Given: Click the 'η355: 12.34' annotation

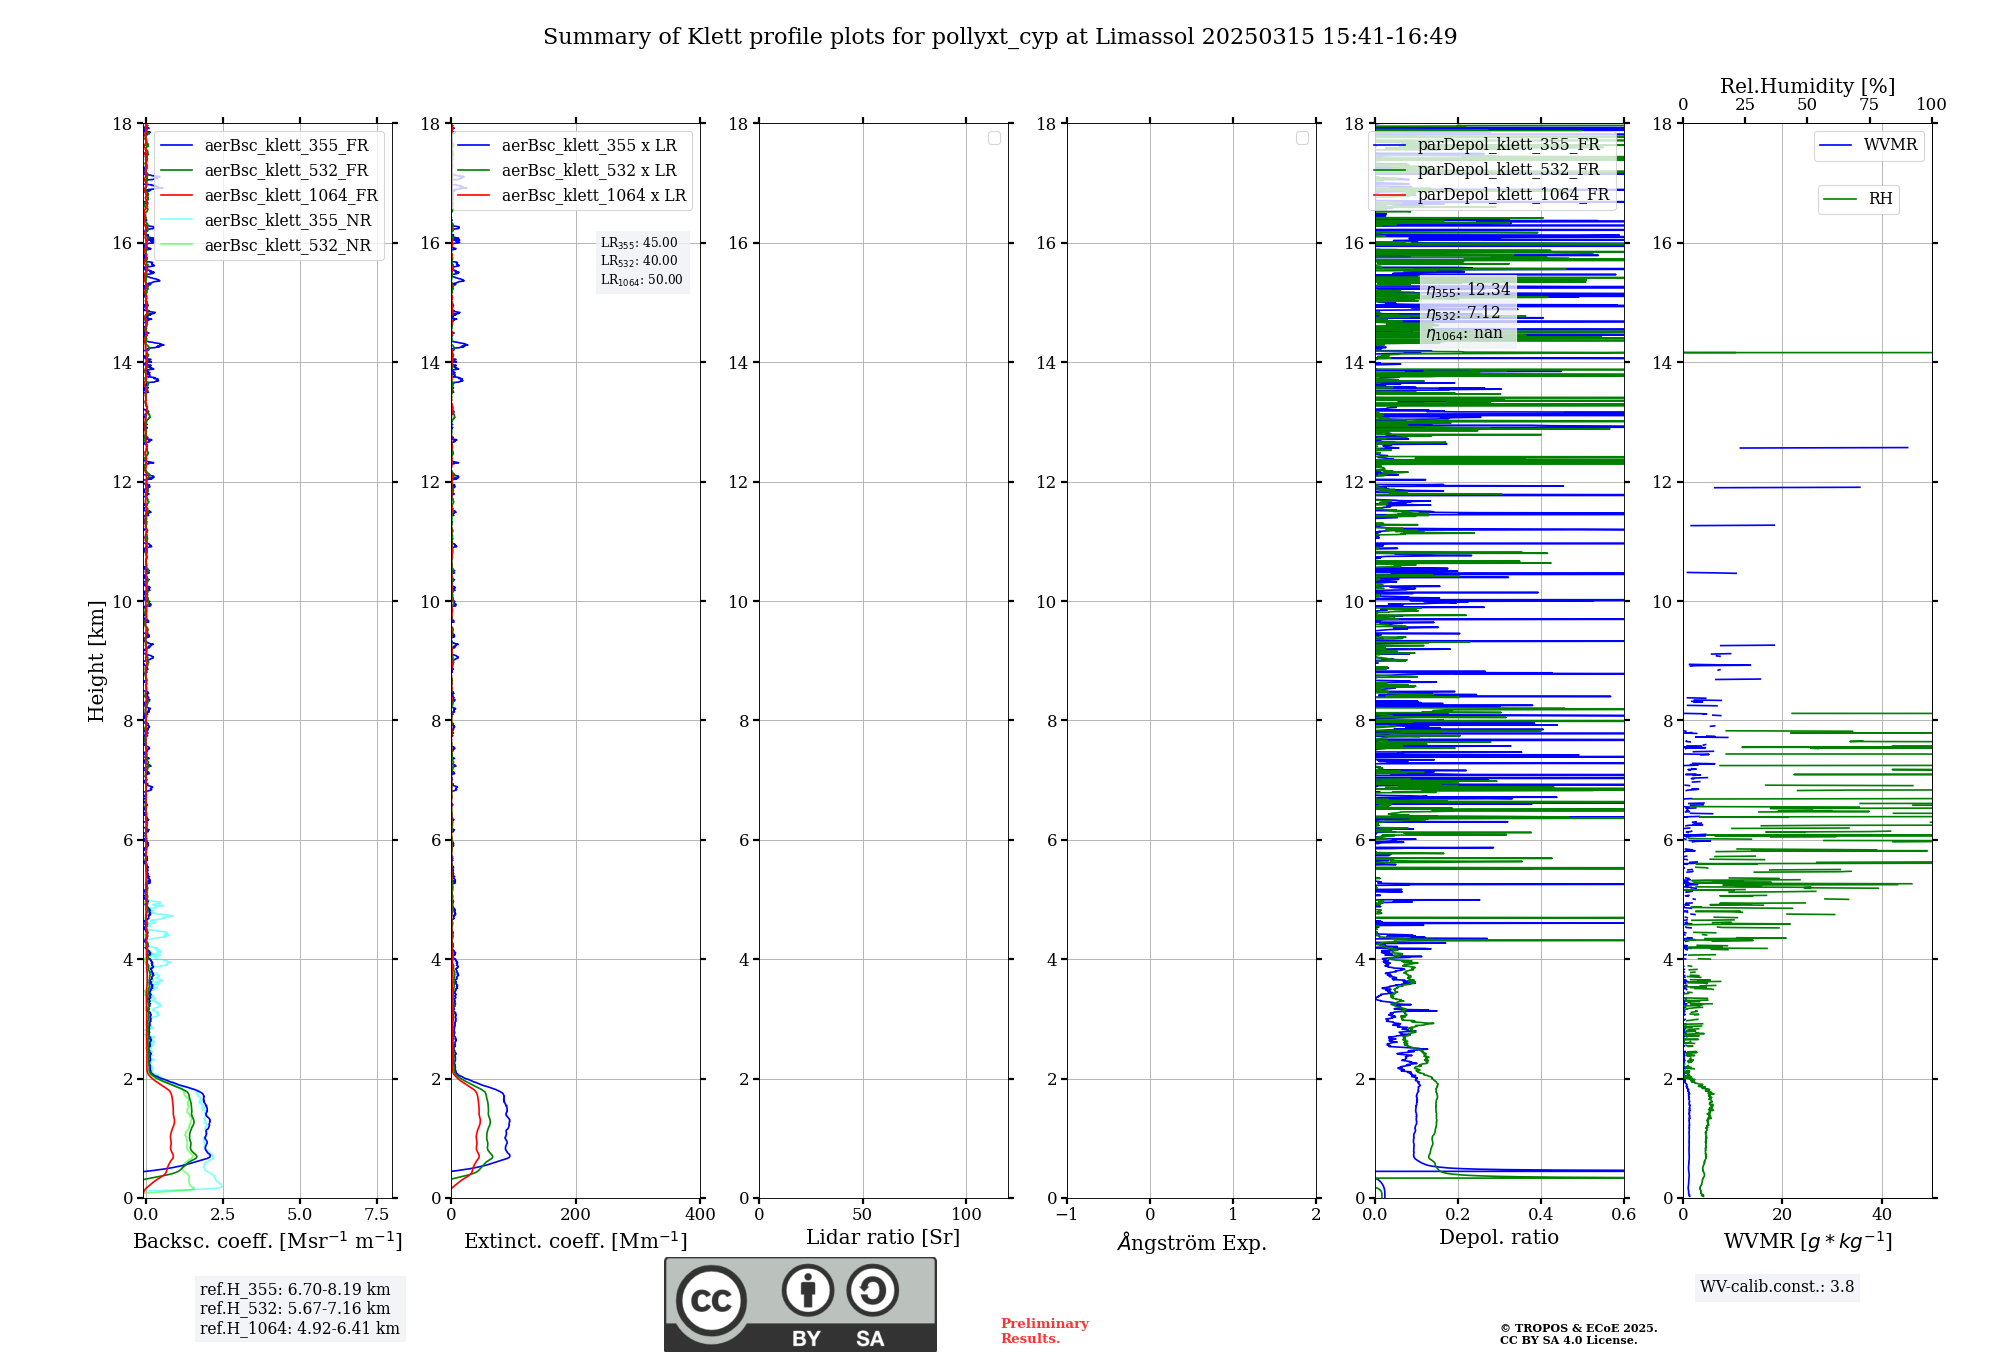Looking at the screenshot, I should coord(1468,290).
